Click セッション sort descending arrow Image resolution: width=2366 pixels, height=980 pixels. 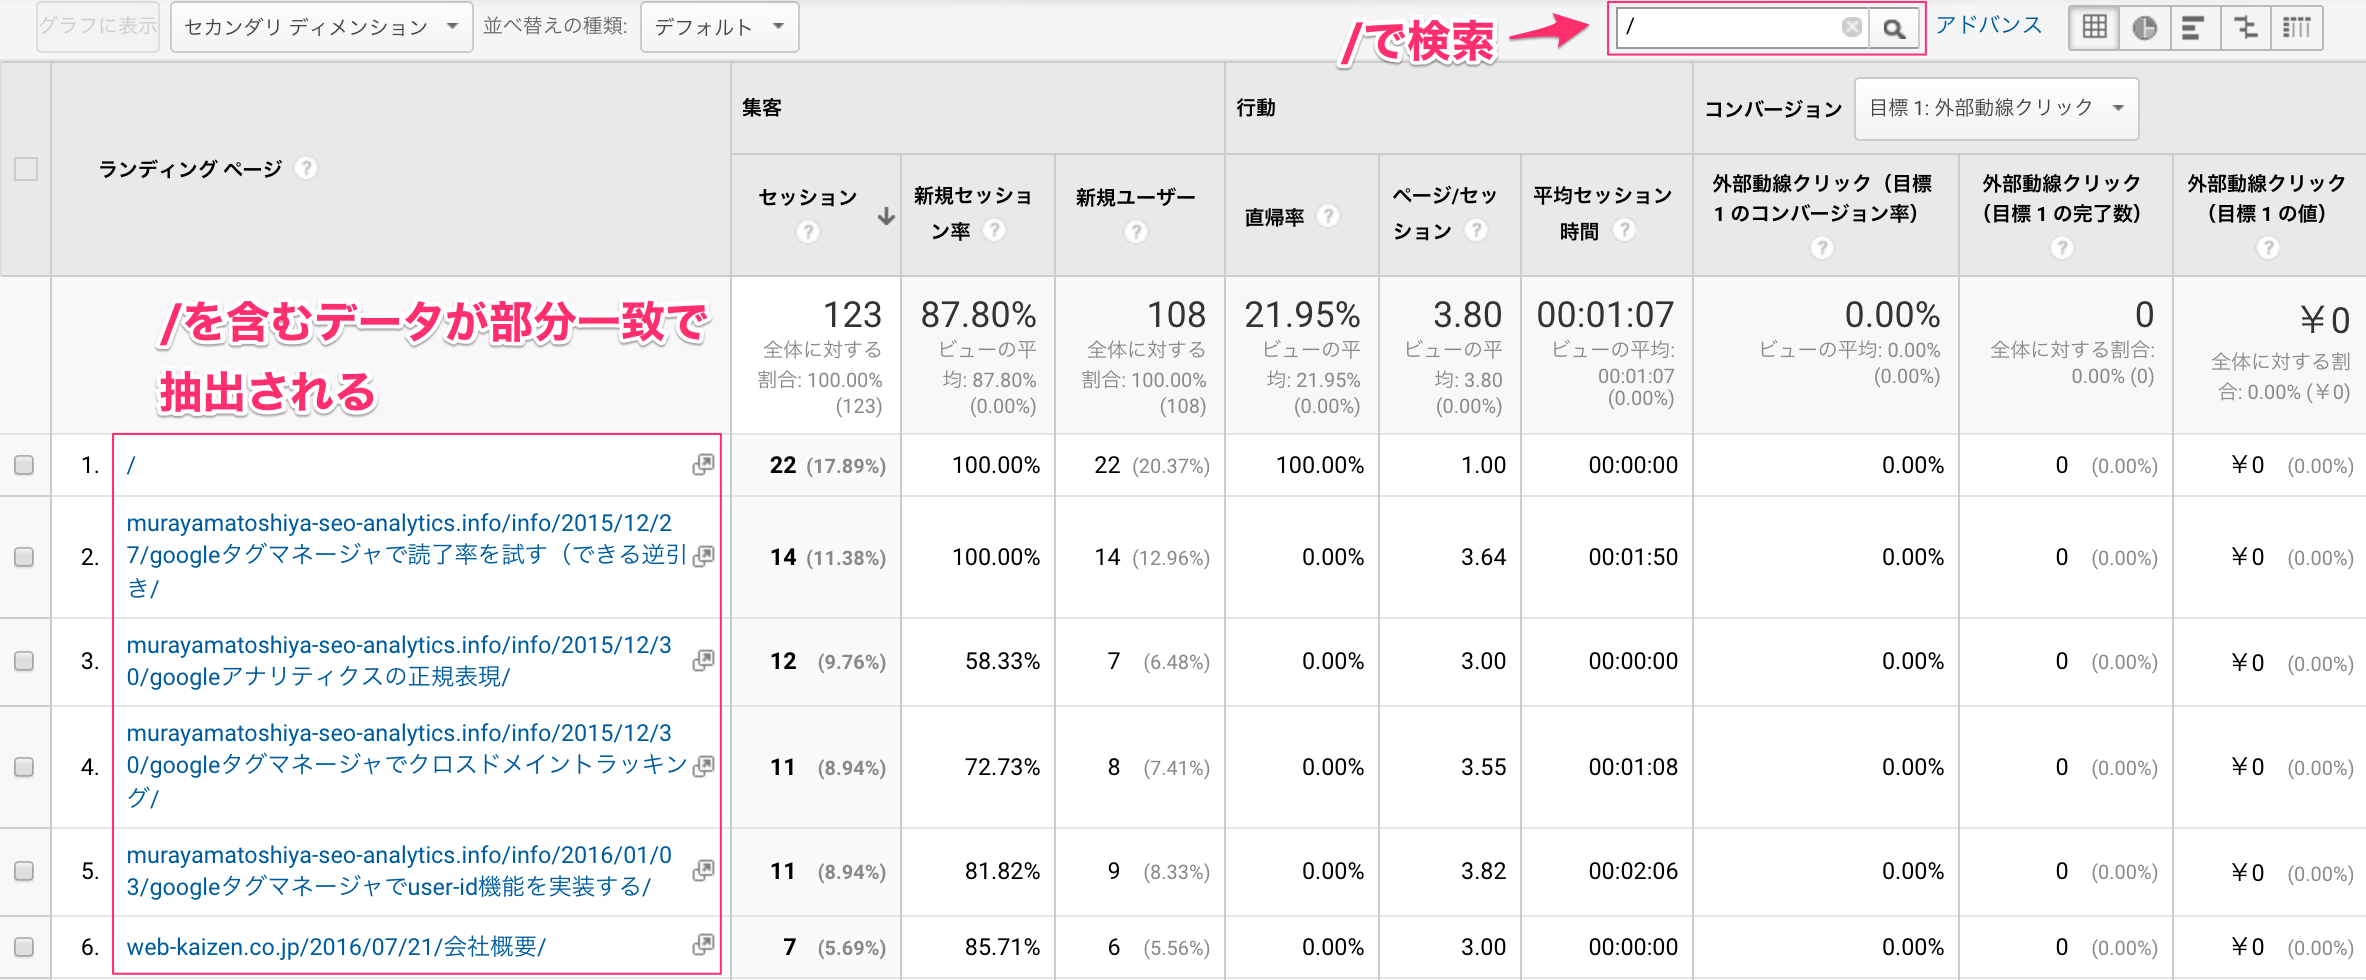(x=886, y=216)
